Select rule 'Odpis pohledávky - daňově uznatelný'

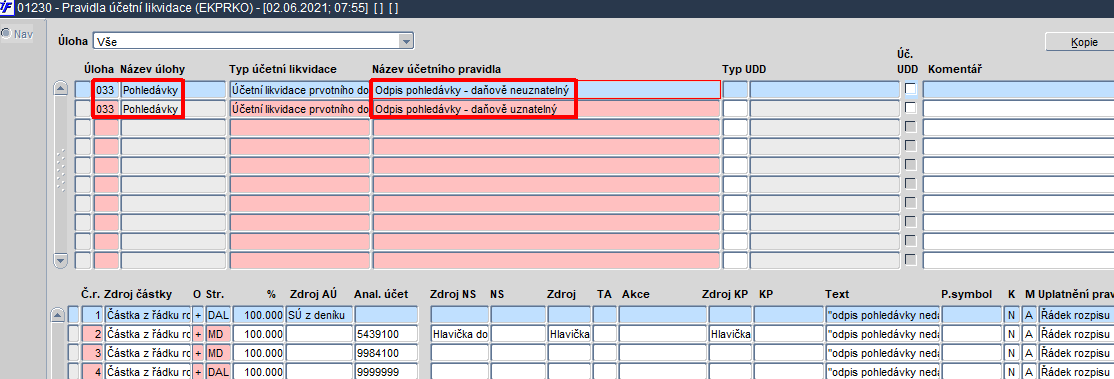click(x=546, y=109)
